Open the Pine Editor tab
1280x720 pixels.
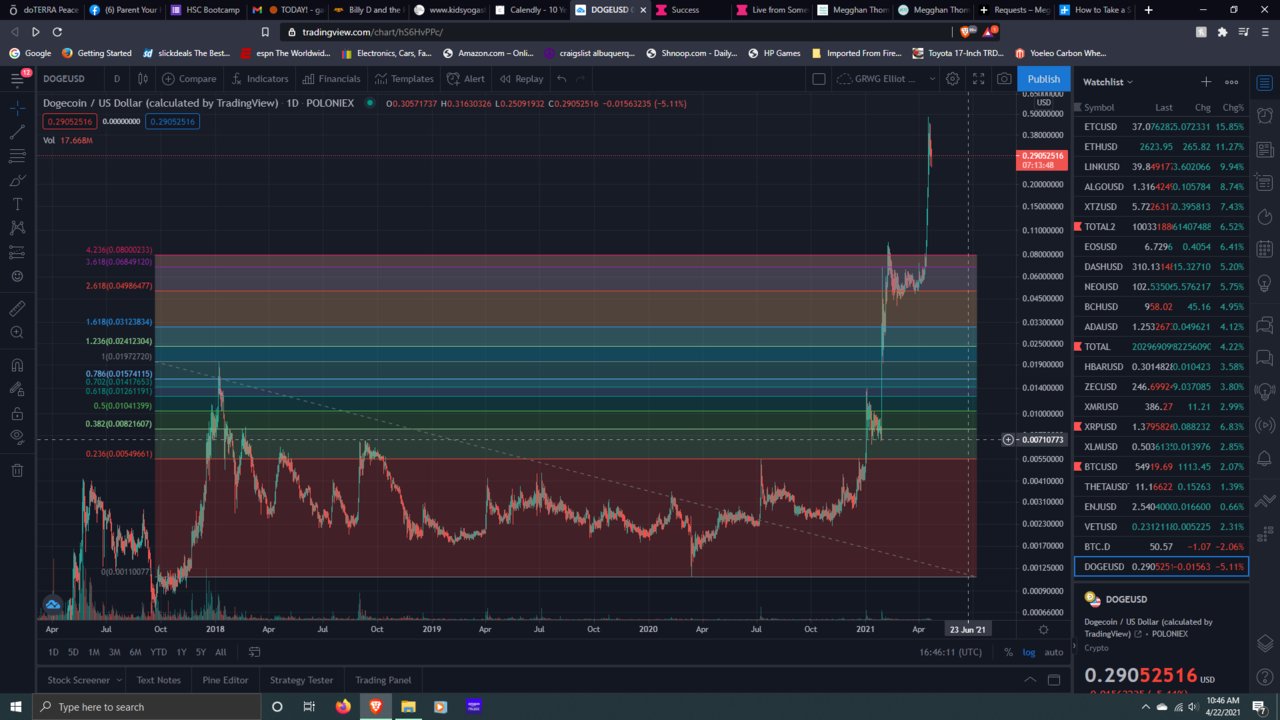point(225,680)
